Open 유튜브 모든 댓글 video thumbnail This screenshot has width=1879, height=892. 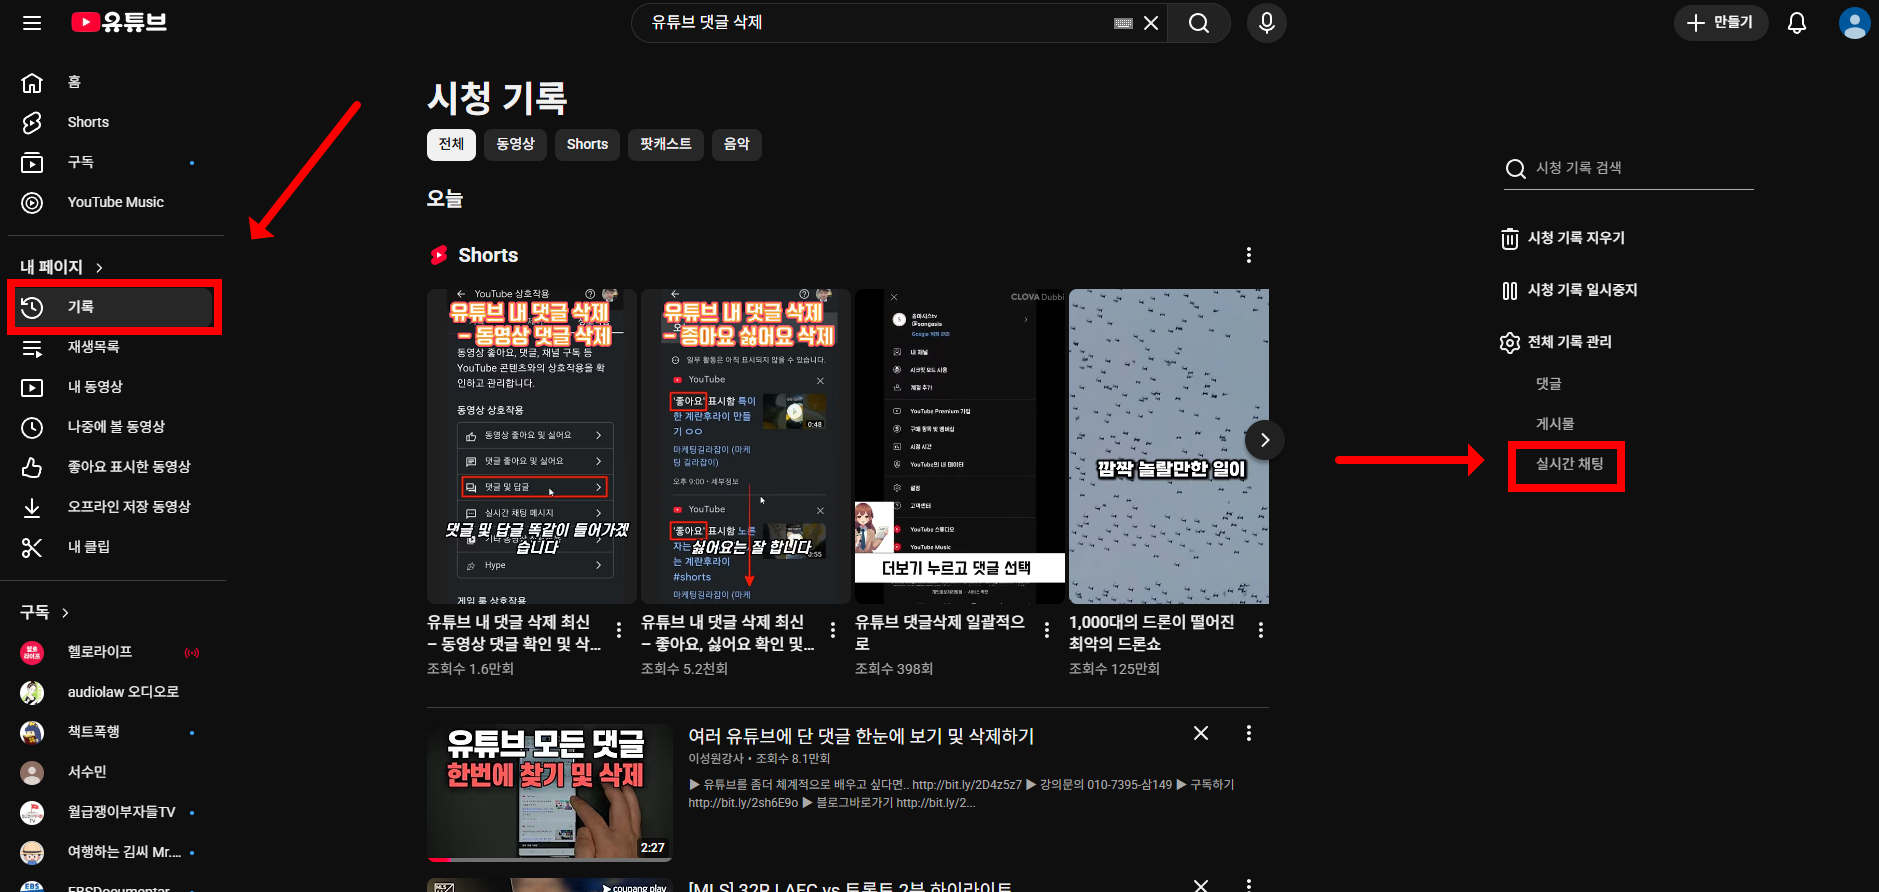tap(550, 792)
